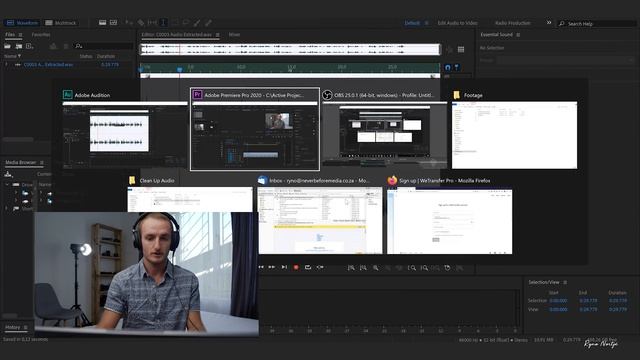
Task: Switch to the Favorites tab
Action: pos(41,35)
